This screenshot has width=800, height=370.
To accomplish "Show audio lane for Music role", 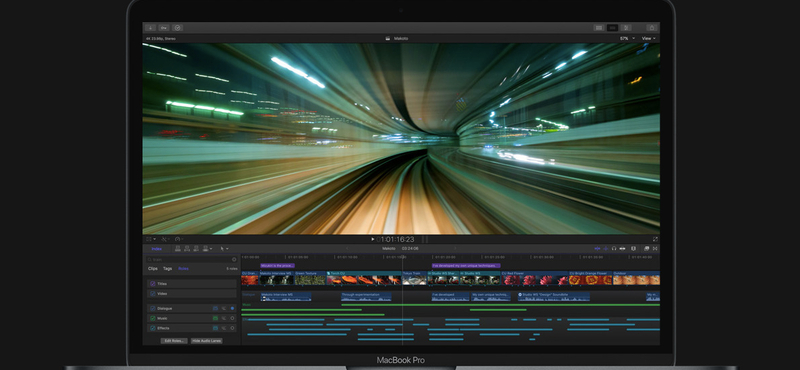I will pyautogui.click(x=215, y=318).
